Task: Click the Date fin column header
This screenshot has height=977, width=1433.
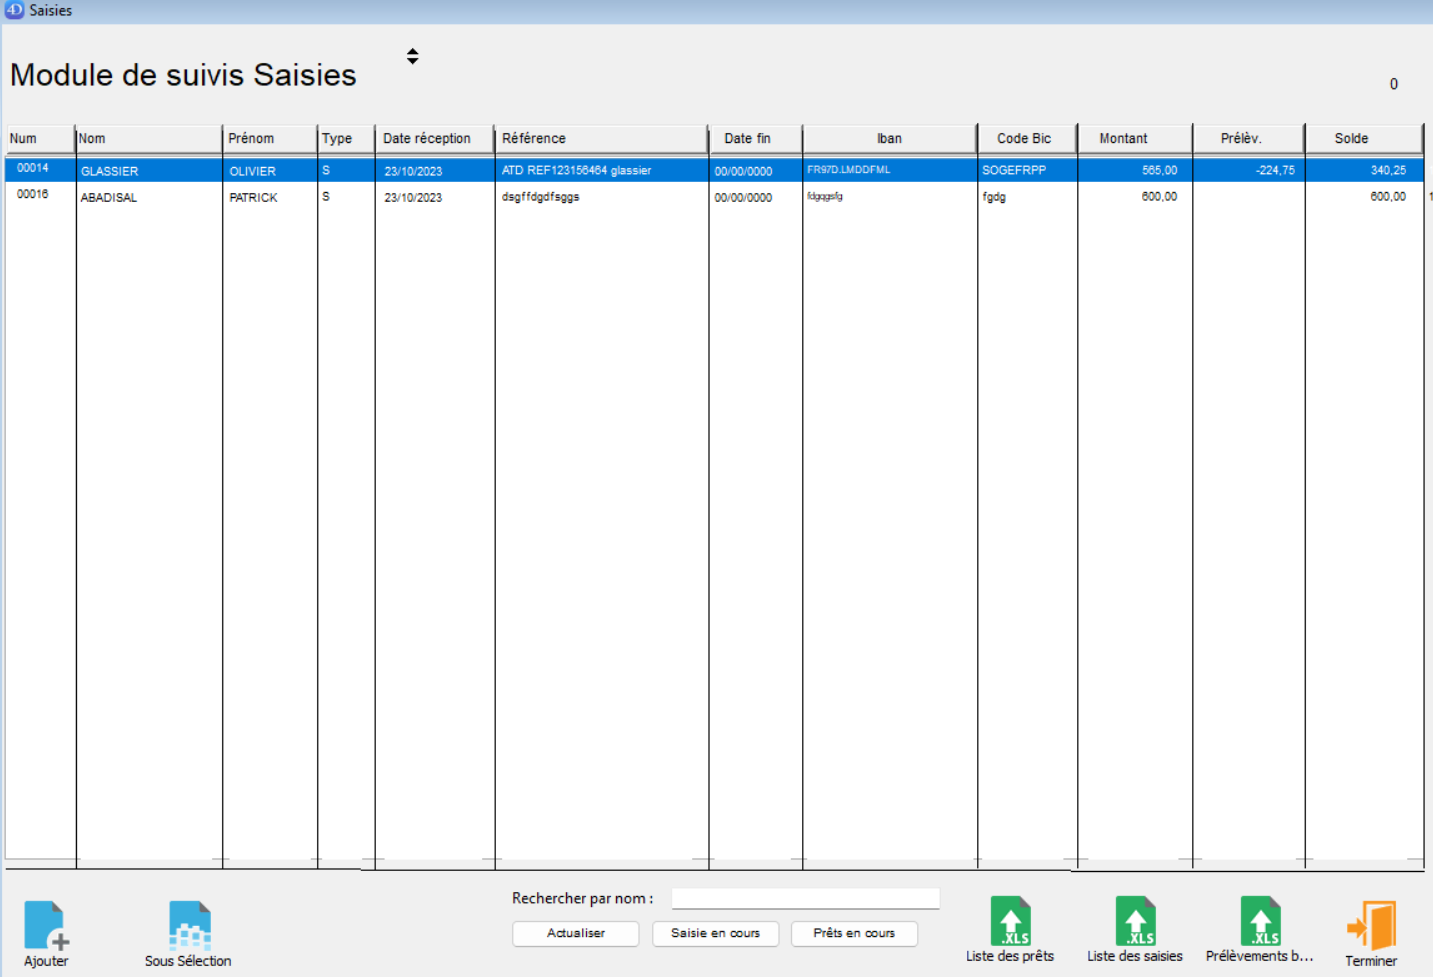Action: [756, 139]
